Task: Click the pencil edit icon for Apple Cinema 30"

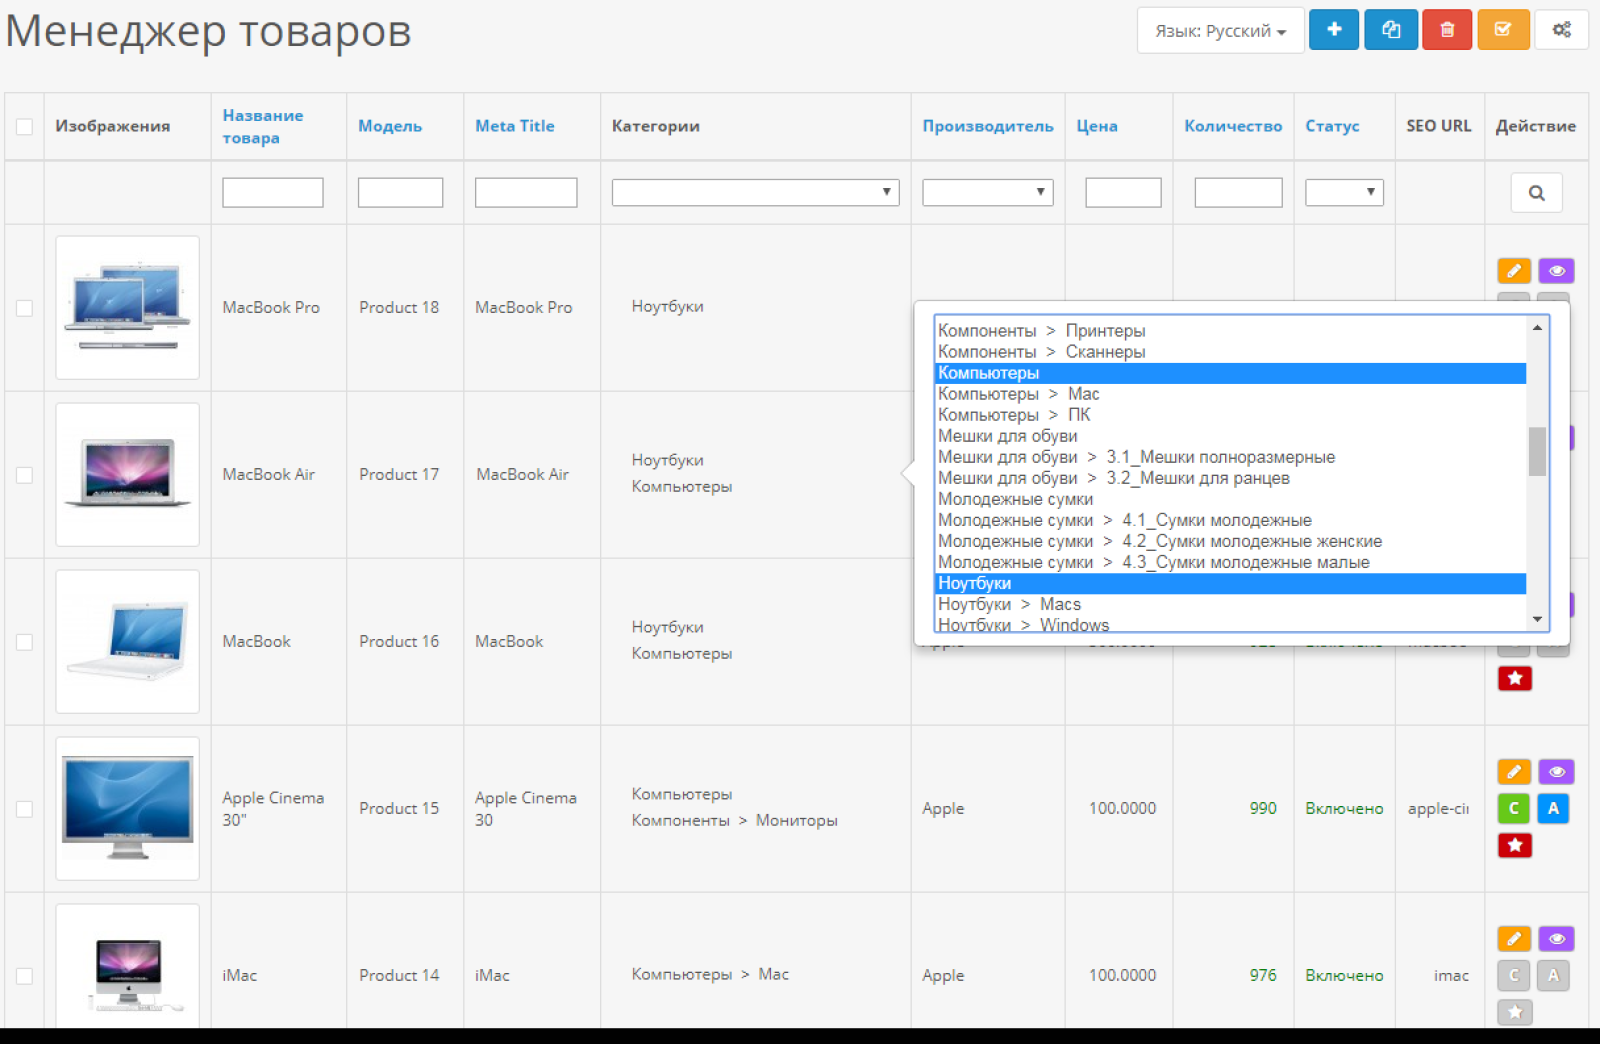Action: [x=1514, y=772]
